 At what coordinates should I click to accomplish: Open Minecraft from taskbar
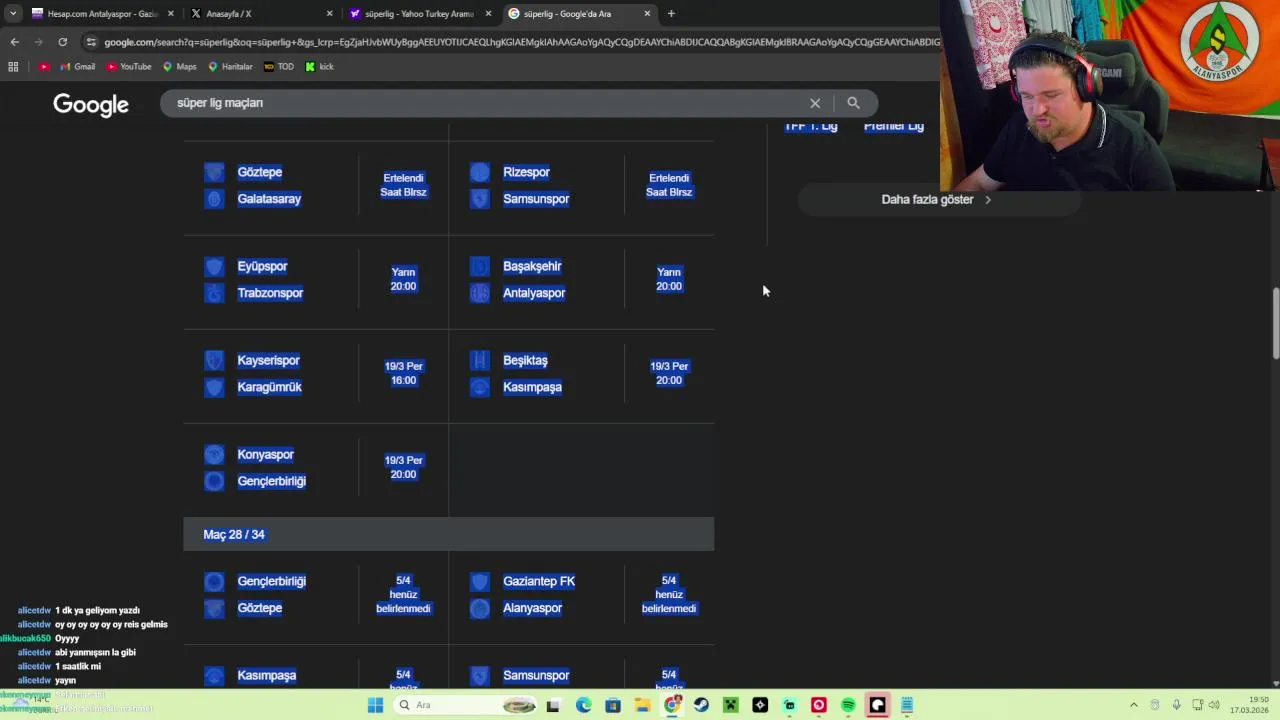pyautogui.click(x=731, y=705)
